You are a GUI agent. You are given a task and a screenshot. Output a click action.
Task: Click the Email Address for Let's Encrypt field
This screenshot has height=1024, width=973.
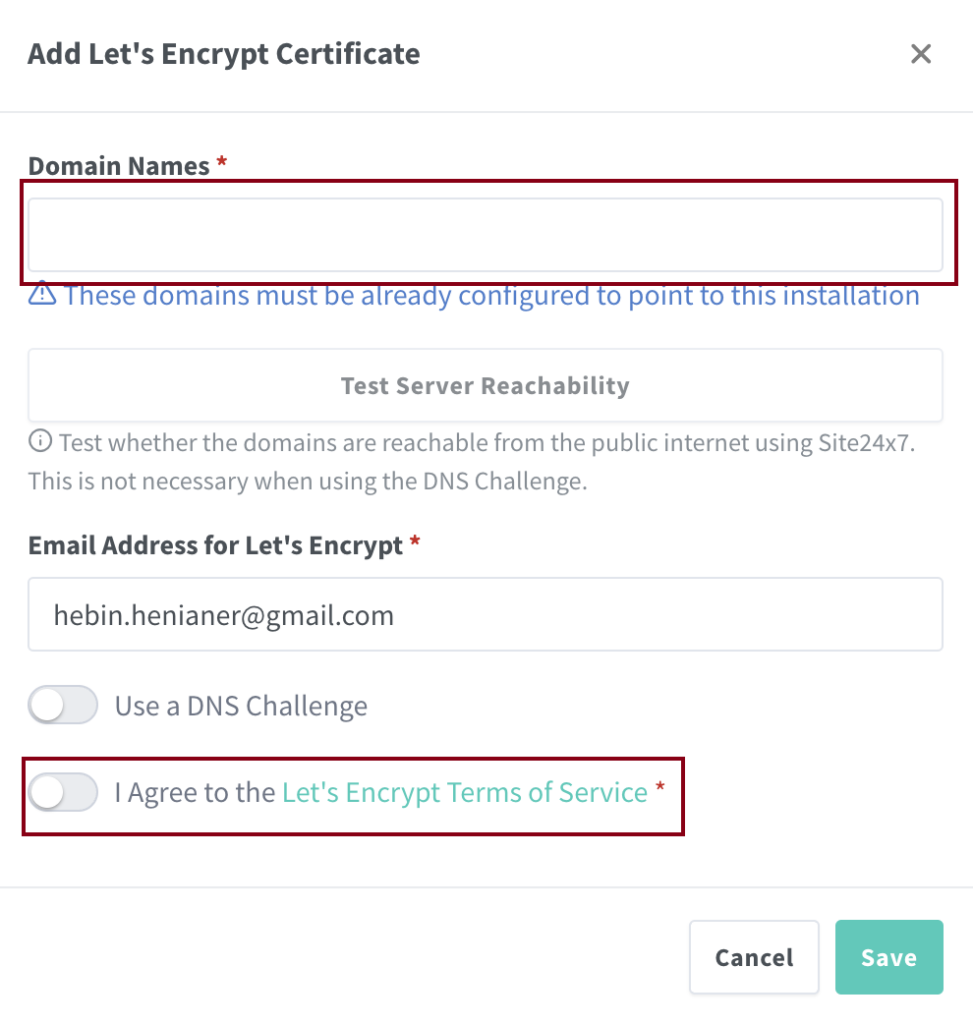pos(485,614)
